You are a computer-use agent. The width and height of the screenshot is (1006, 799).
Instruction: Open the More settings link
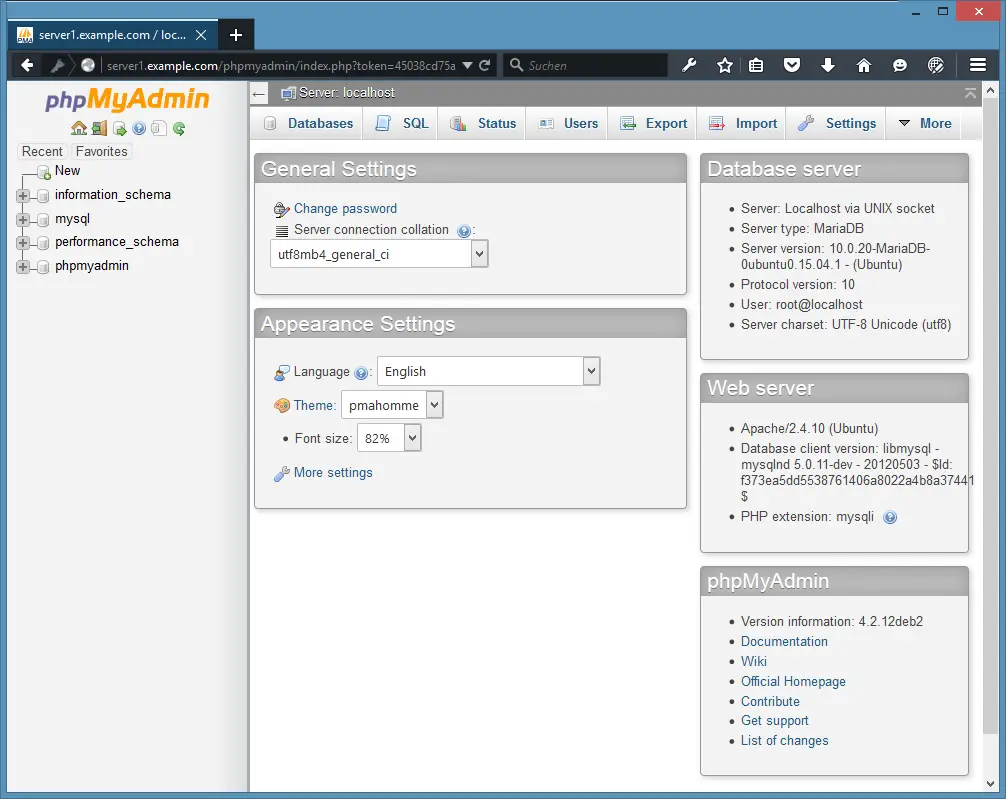tap(333, 472)
